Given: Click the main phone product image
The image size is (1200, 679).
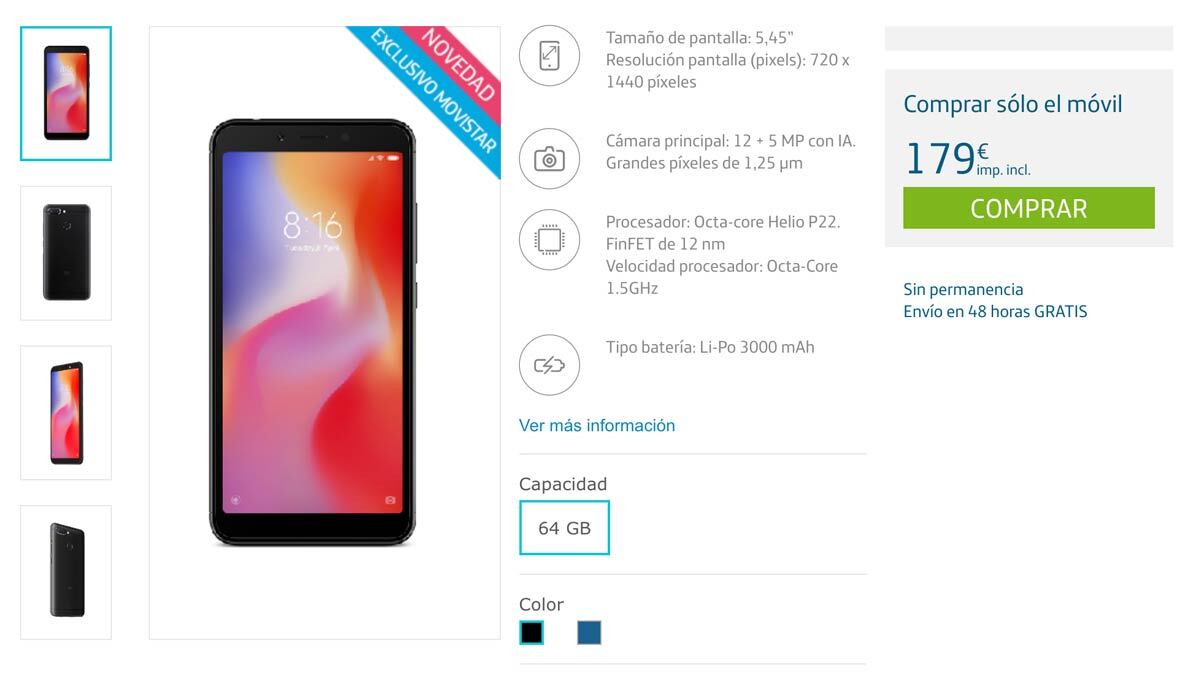Looking at the screenshot, I should (312, 333).
